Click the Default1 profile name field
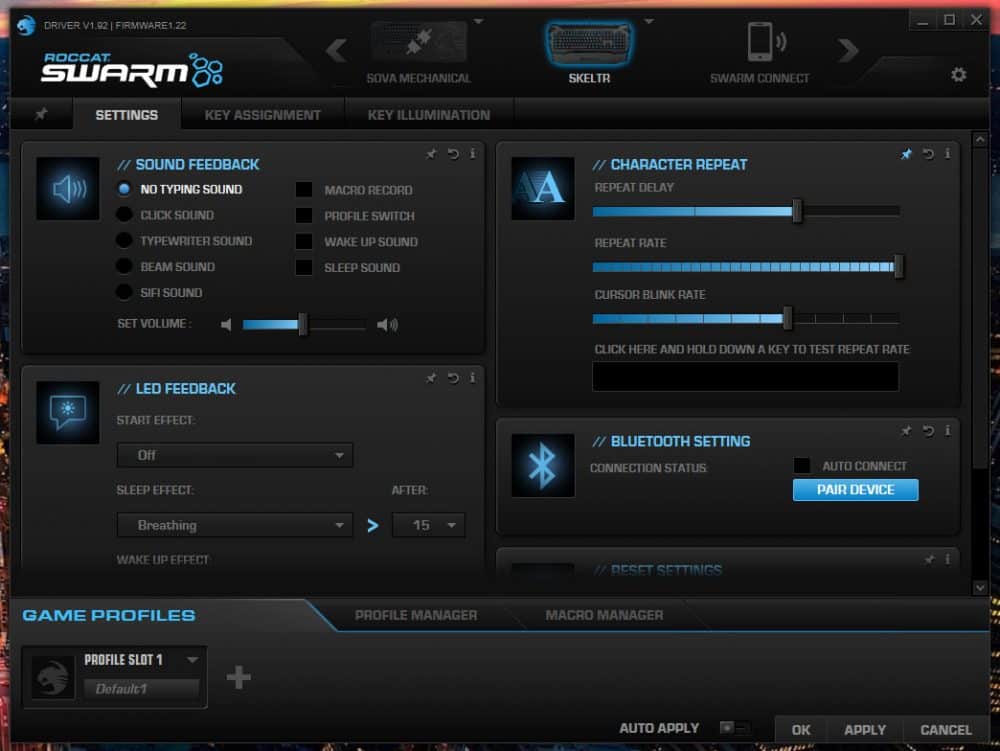Viewport: 1000px width, 751px height. point(142,689)
